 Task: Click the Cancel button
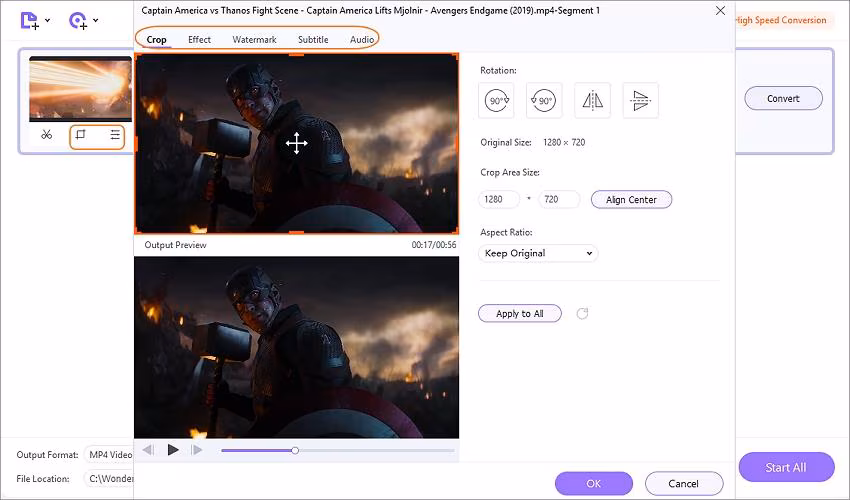(x=684, y=483)
